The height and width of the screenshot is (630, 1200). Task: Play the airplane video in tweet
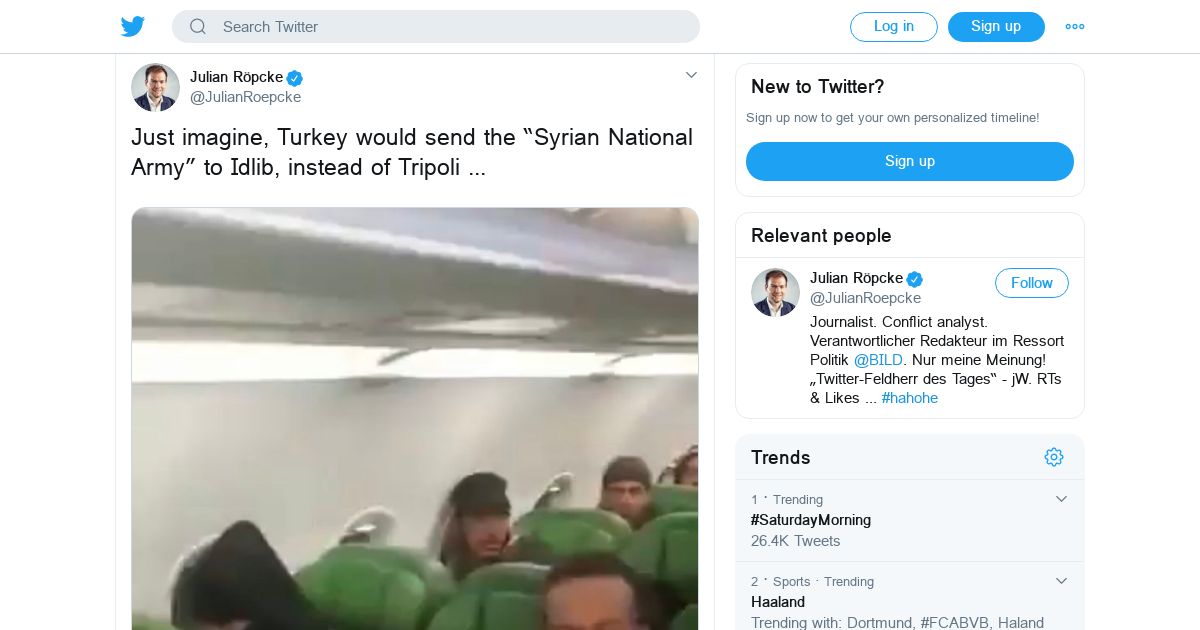point(415,418)
